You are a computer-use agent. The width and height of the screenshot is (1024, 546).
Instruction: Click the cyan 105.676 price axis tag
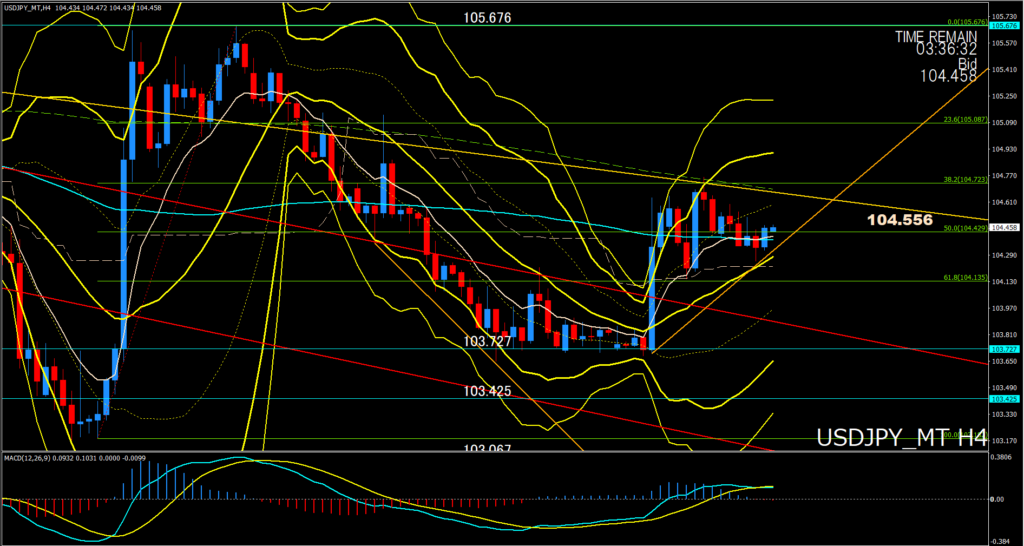[x=1002, y=25]
